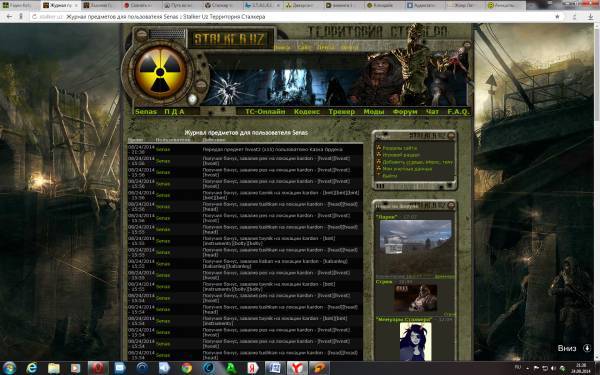Screen dimensions: 600x375
Task: Click the Yandex browser taskbar icon
Action: (297, 368)
